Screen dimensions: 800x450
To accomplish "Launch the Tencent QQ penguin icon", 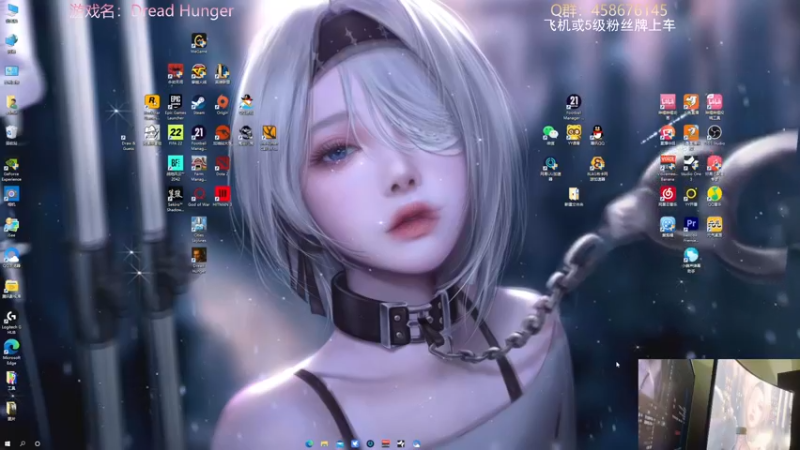I will (x=597, y=133).
